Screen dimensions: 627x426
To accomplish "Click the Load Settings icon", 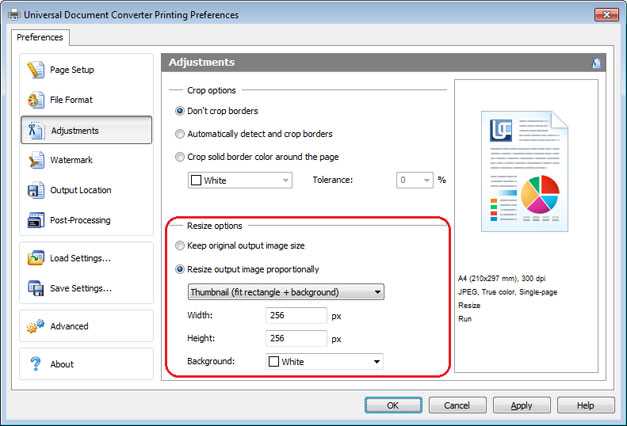I will (36, 258).
